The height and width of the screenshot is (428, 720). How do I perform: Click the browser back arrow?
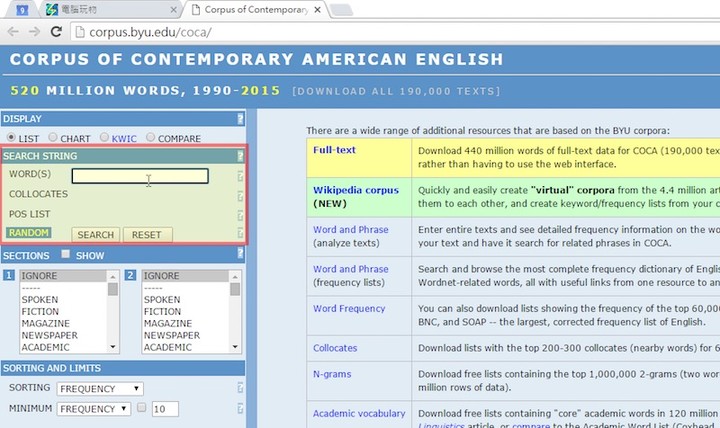13,31
